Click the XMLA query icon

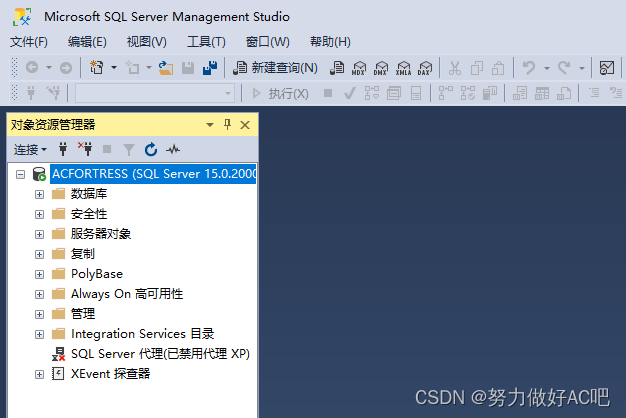point(403,68)
